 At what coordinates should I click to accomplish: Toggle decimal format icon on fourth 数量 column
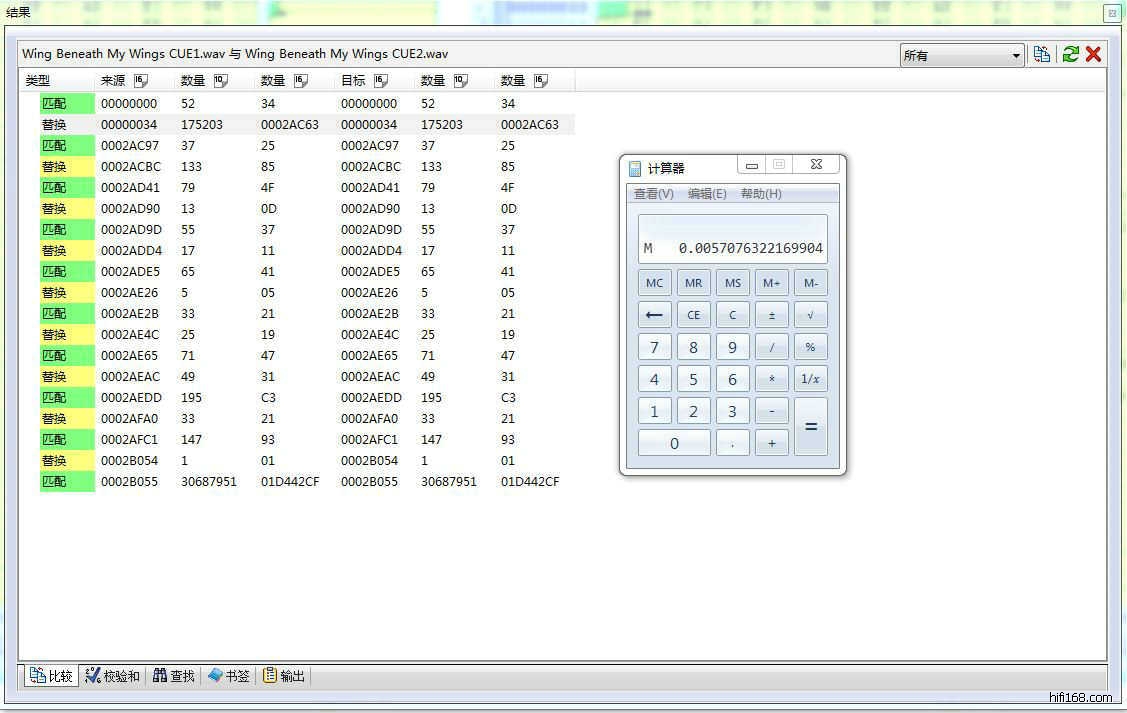click(x=461, y=80)
